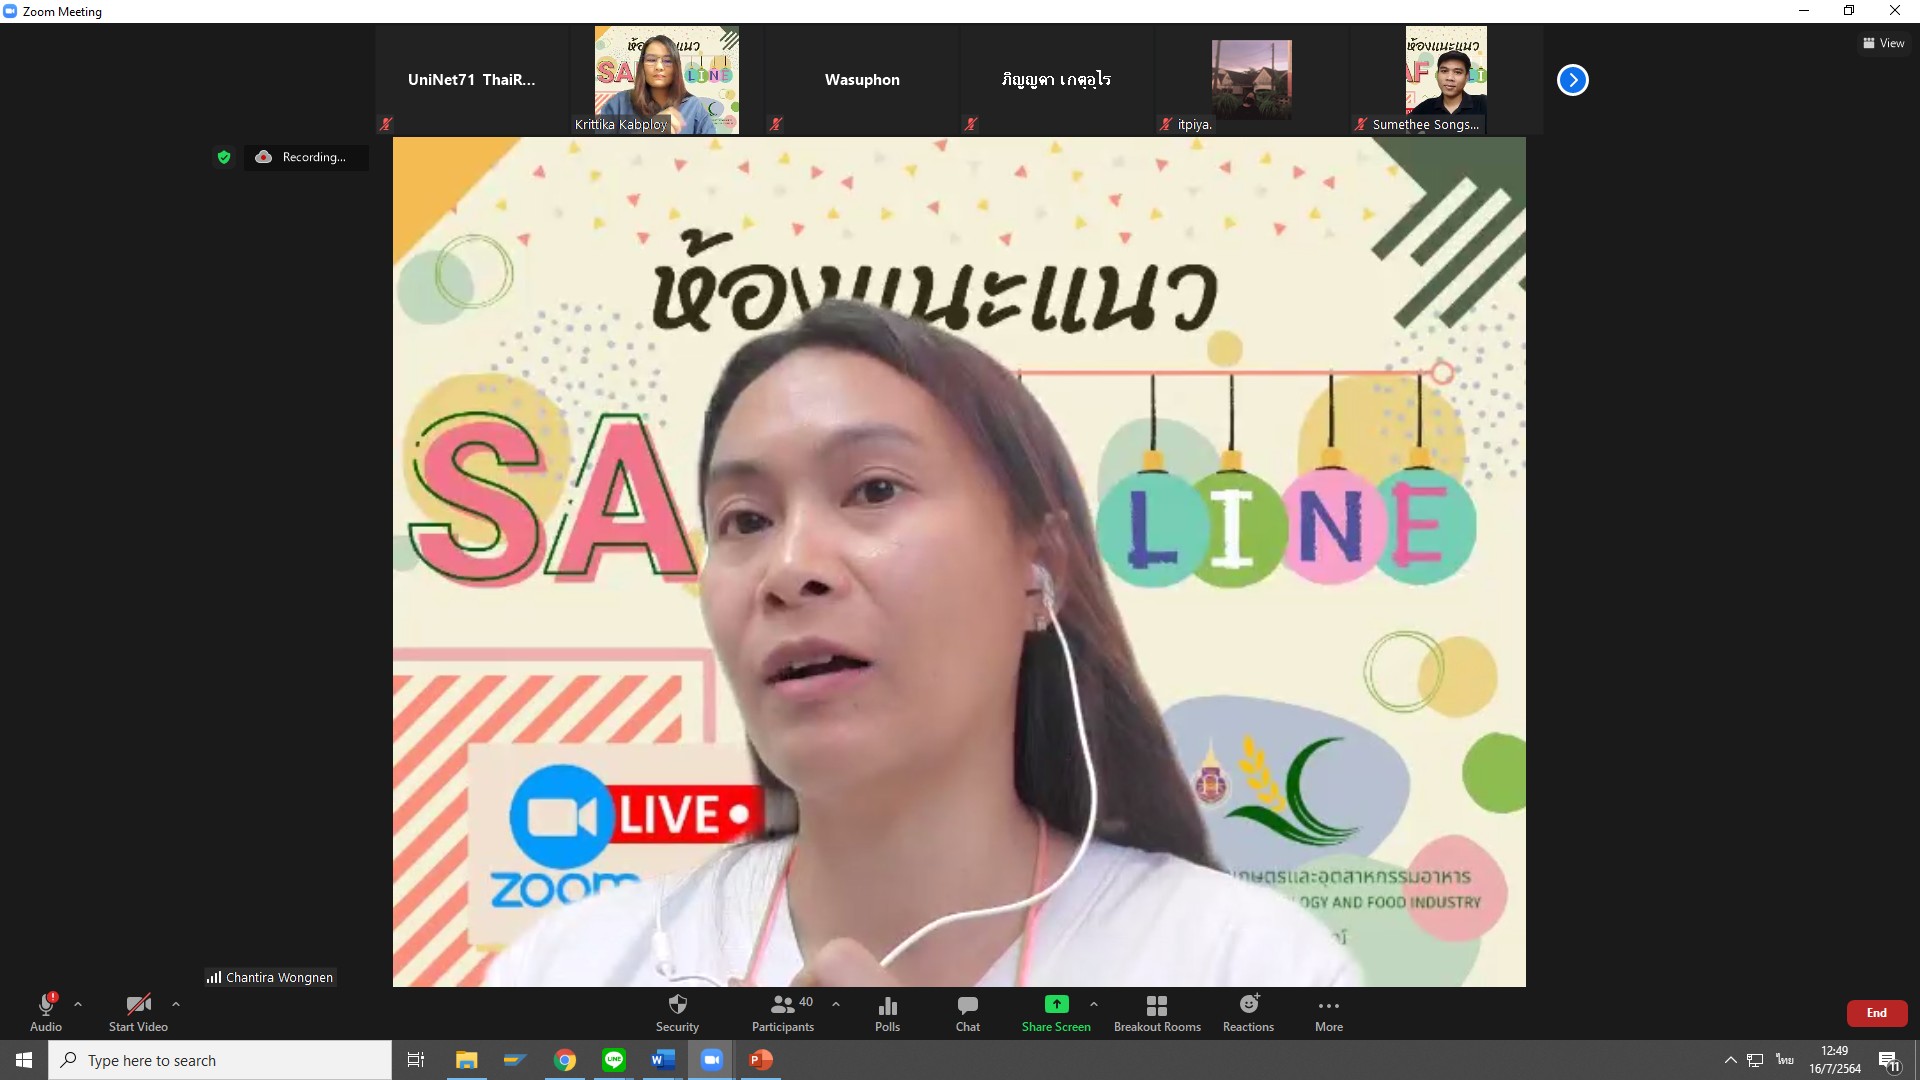
Task: Expand Share Screen options caret
Action: click(1094, 1004)
